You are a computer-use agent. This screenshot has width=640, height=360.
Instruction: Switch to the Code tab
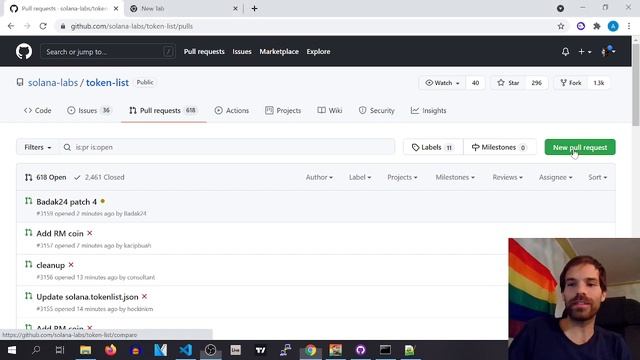[38, 111]
